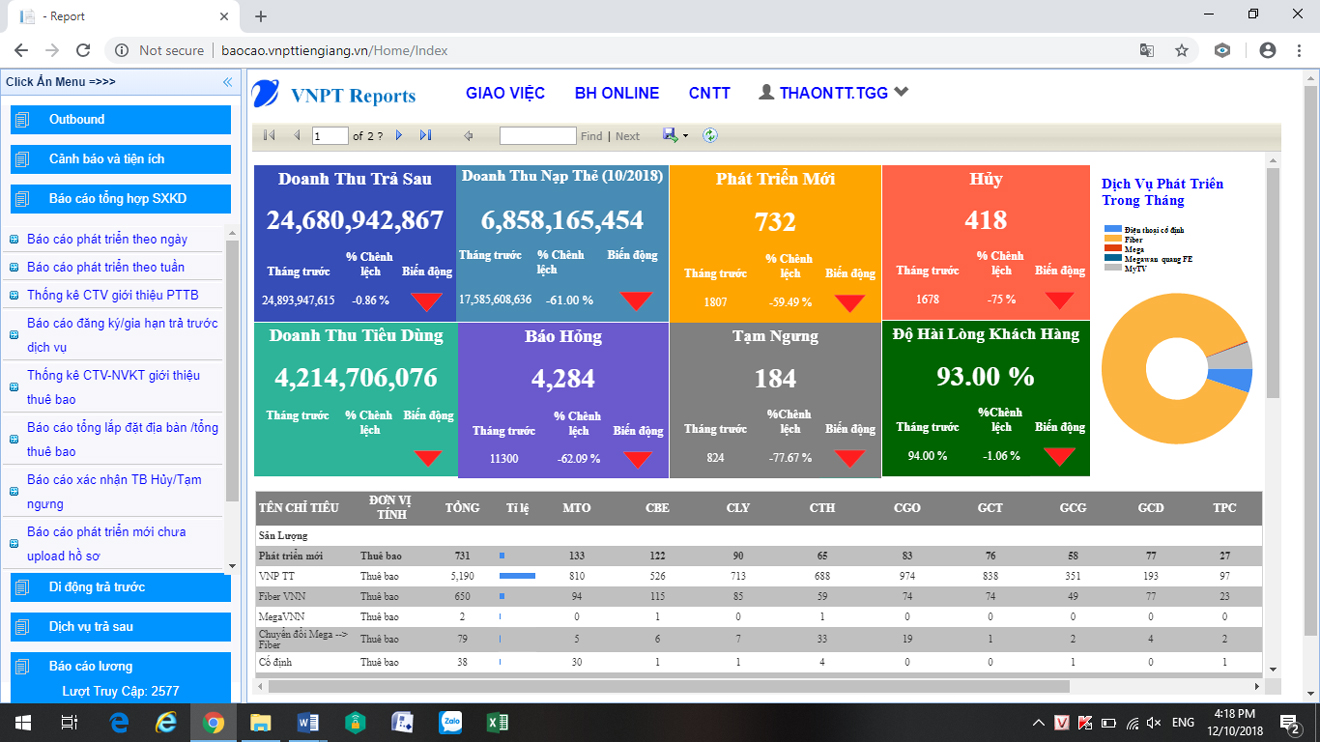Click the export save disk icon
The width and height of the screenshot is (1320, 742).
(670, 135)
